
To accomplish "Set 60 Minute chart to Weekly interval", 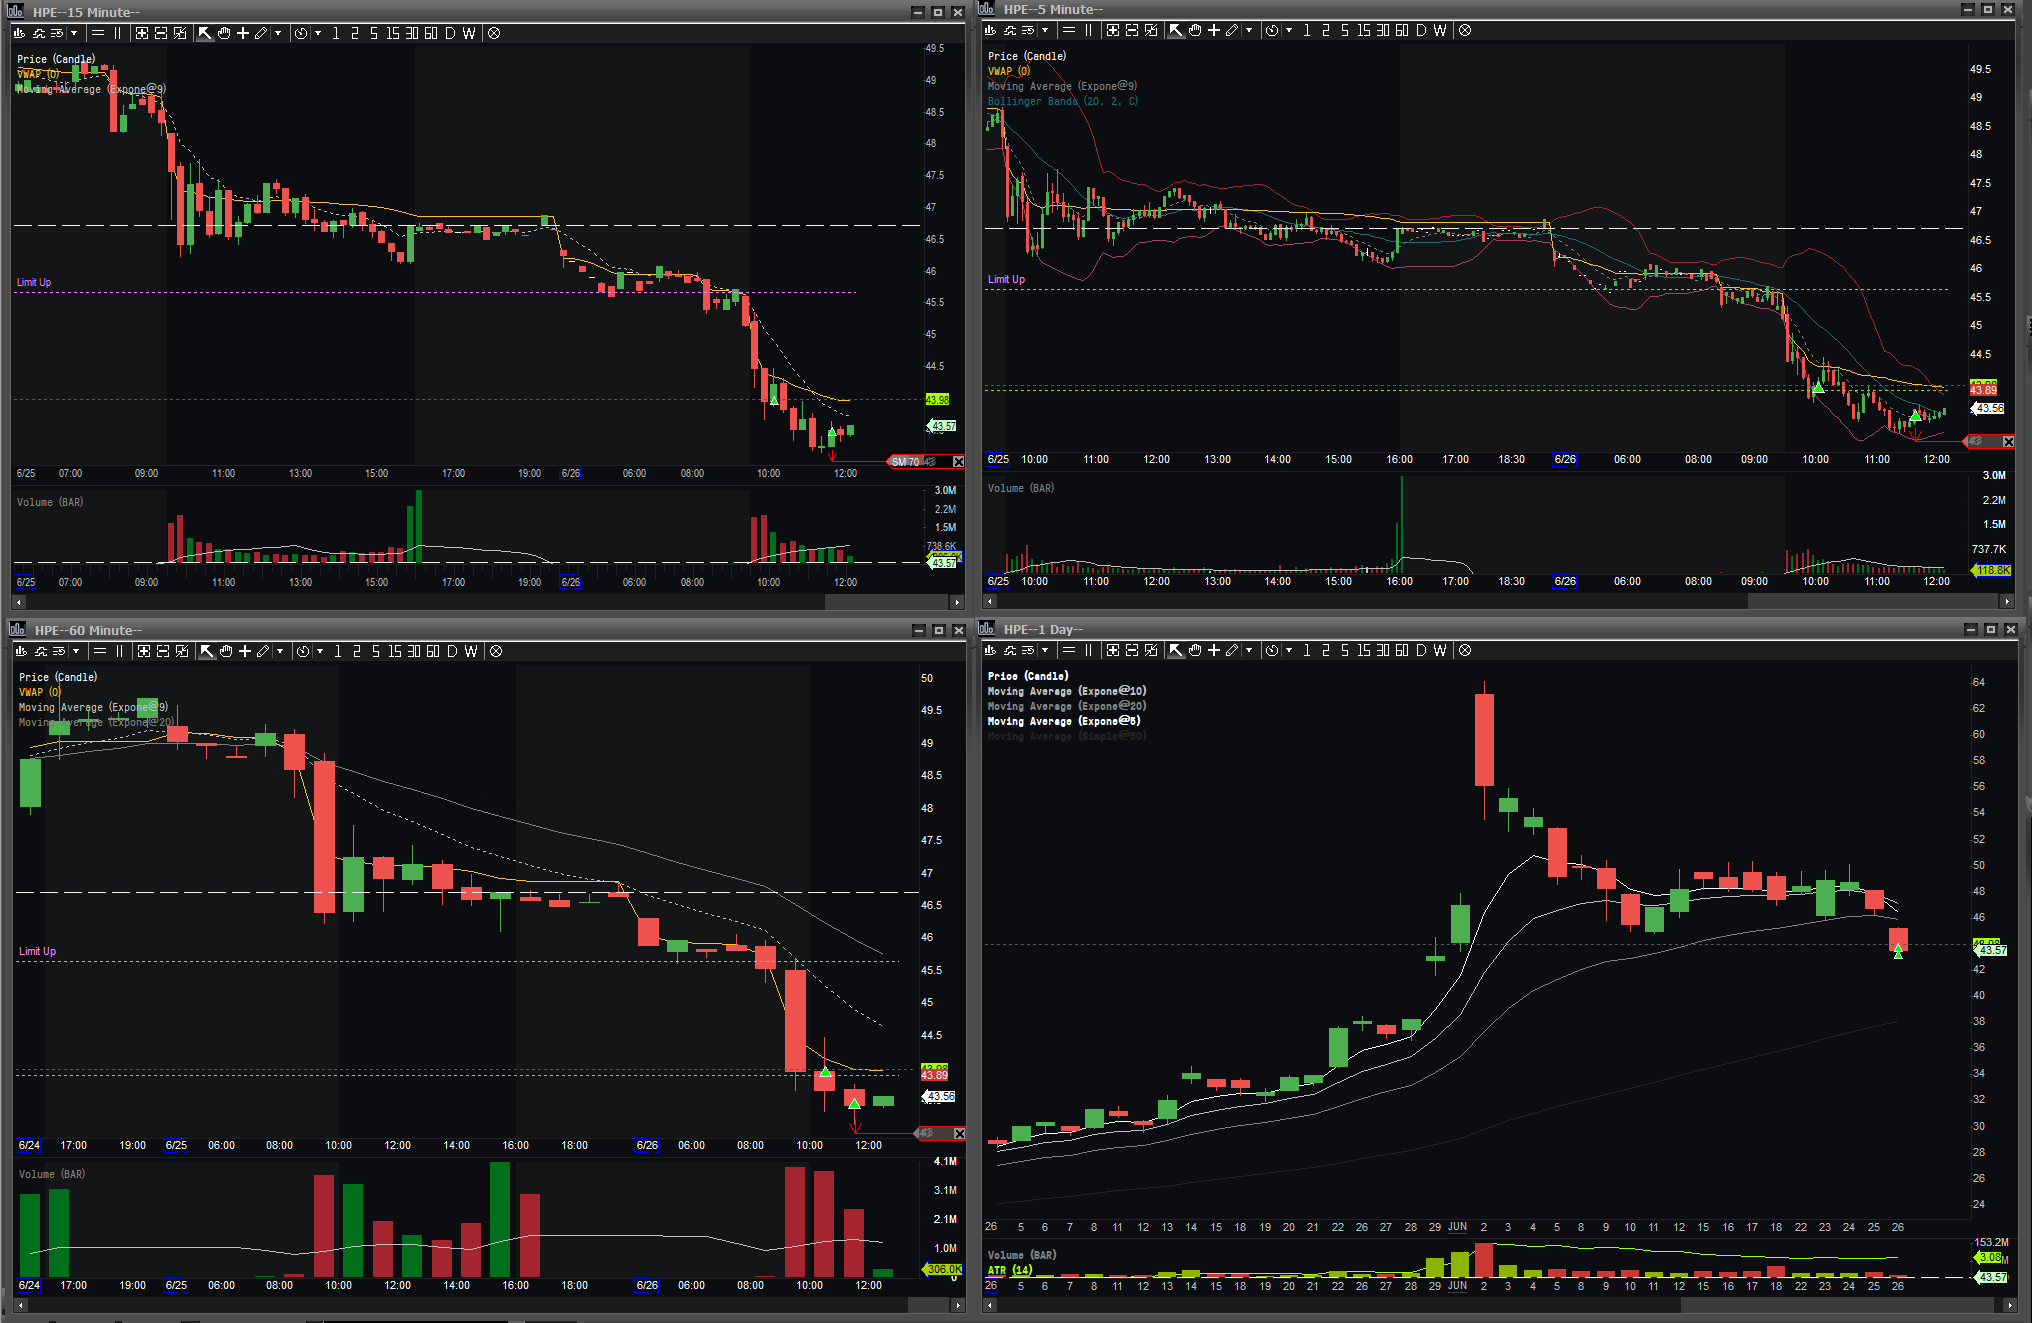I will point(471,651).
